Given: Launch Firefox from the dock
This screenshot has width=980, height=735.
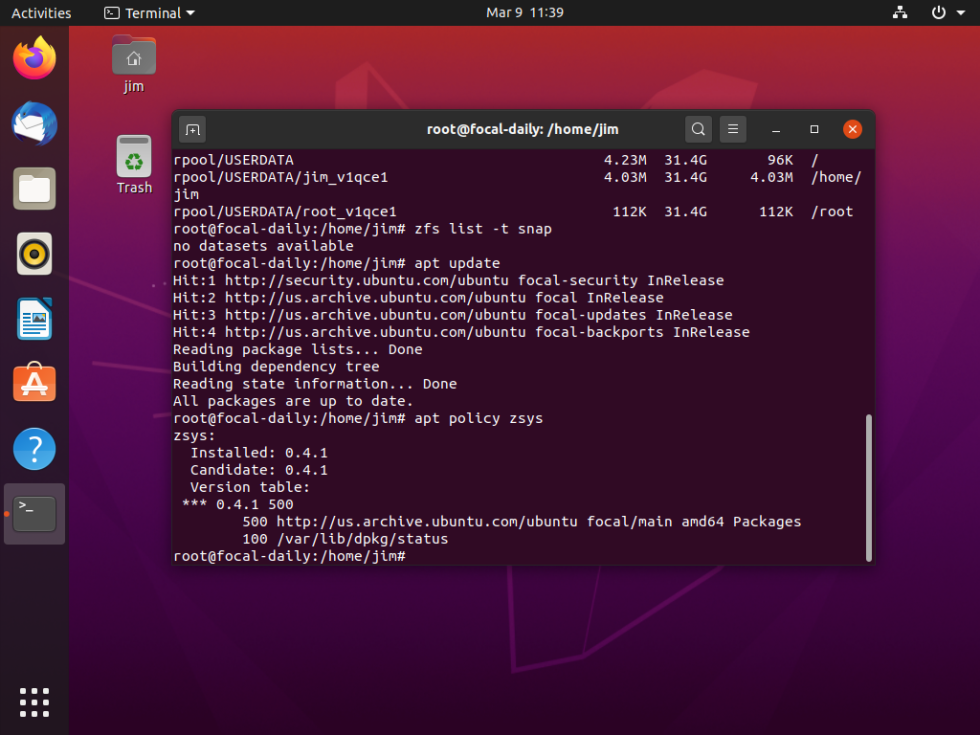Looking at the screenshot, I should [x=34, y=58].
